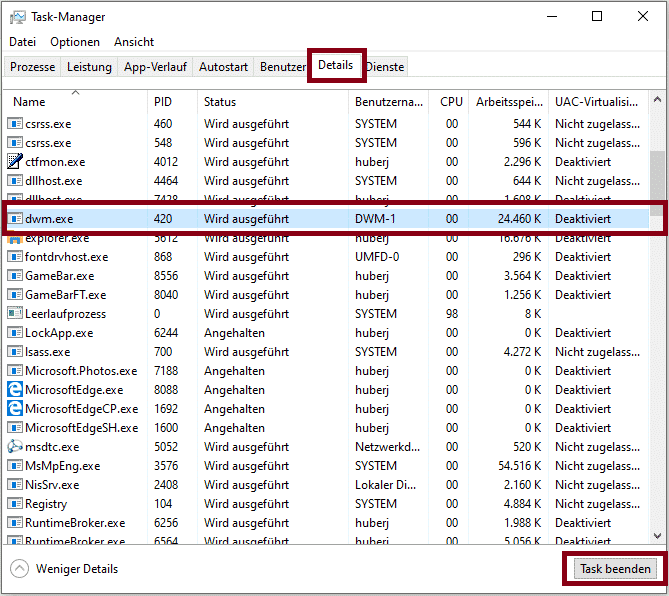Screen dimensions: 669x596
Task: Sort by the Name column header
Action: click(76, 102)
